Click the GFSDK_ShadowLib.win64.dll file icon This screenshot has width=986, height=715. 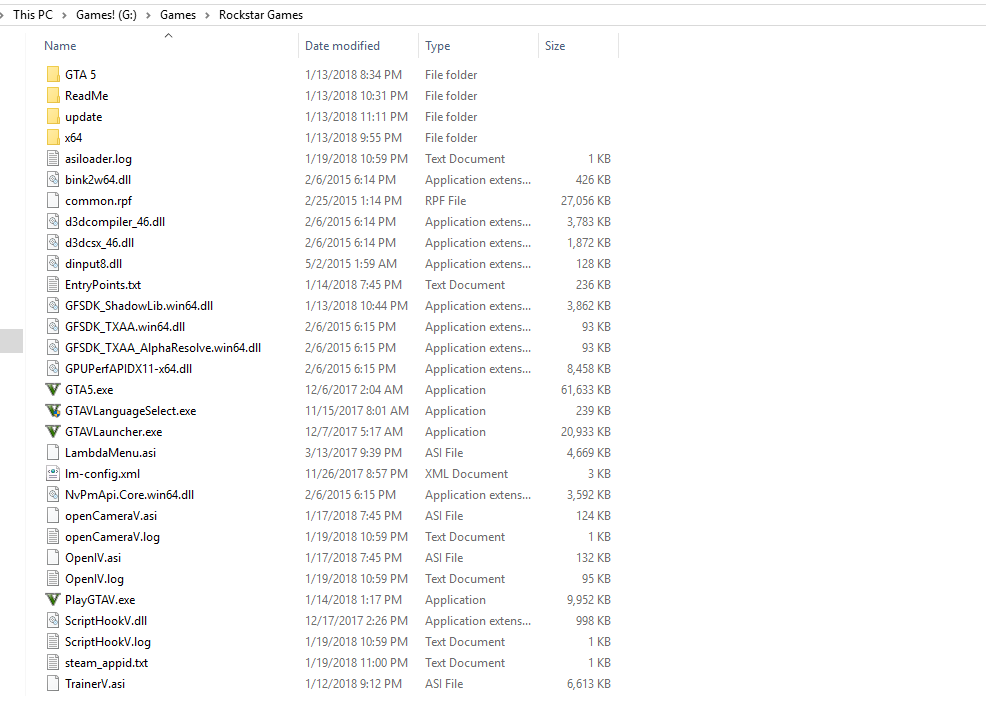[53, 306]
